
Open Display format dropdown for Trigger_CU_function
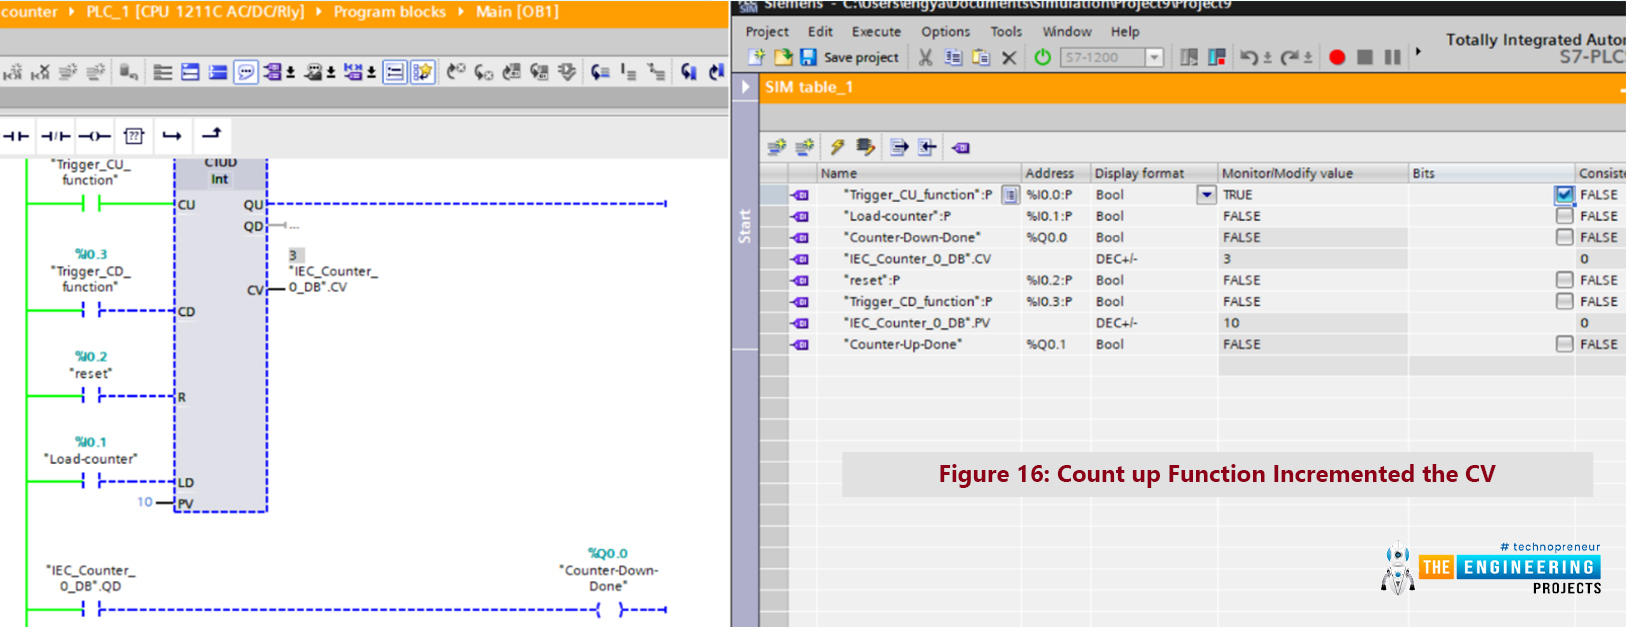1207,195
